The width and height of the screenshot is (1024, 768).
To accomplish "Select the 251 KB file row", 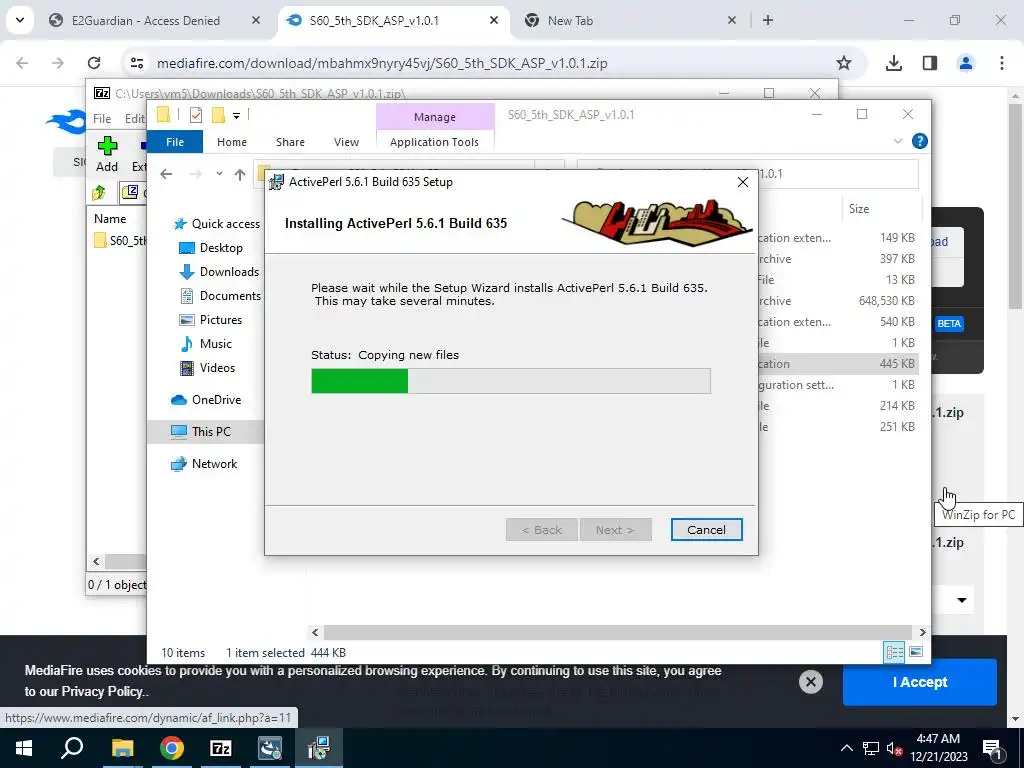I will point(838,427).
